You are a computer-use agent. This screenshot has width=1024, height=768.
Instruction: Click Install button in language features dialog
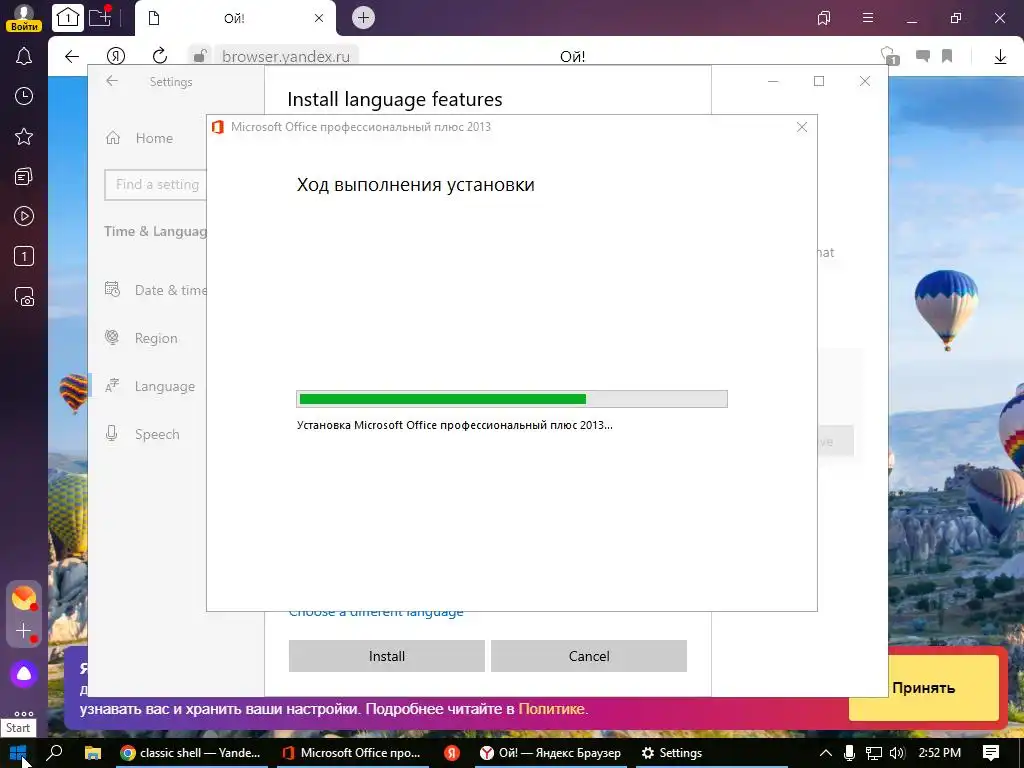[x=387, y=656]
